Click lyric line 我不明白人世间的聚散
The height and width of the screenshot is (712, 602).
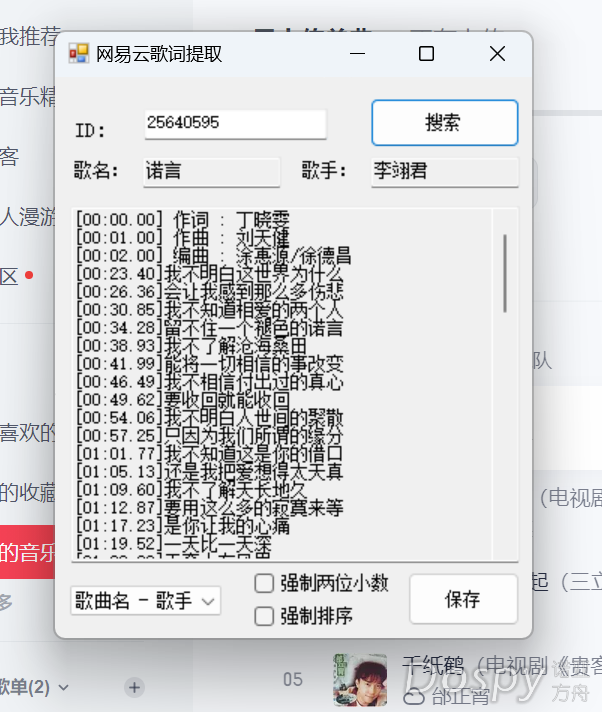(x=209, y=417)
